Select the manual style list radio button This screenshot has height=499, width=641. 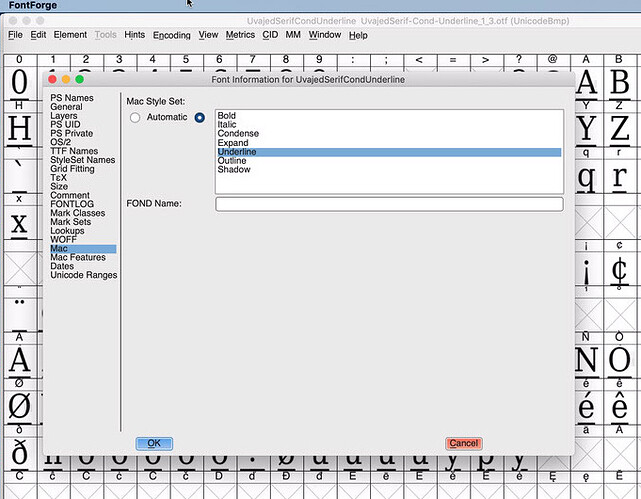[x=200, y=118]
